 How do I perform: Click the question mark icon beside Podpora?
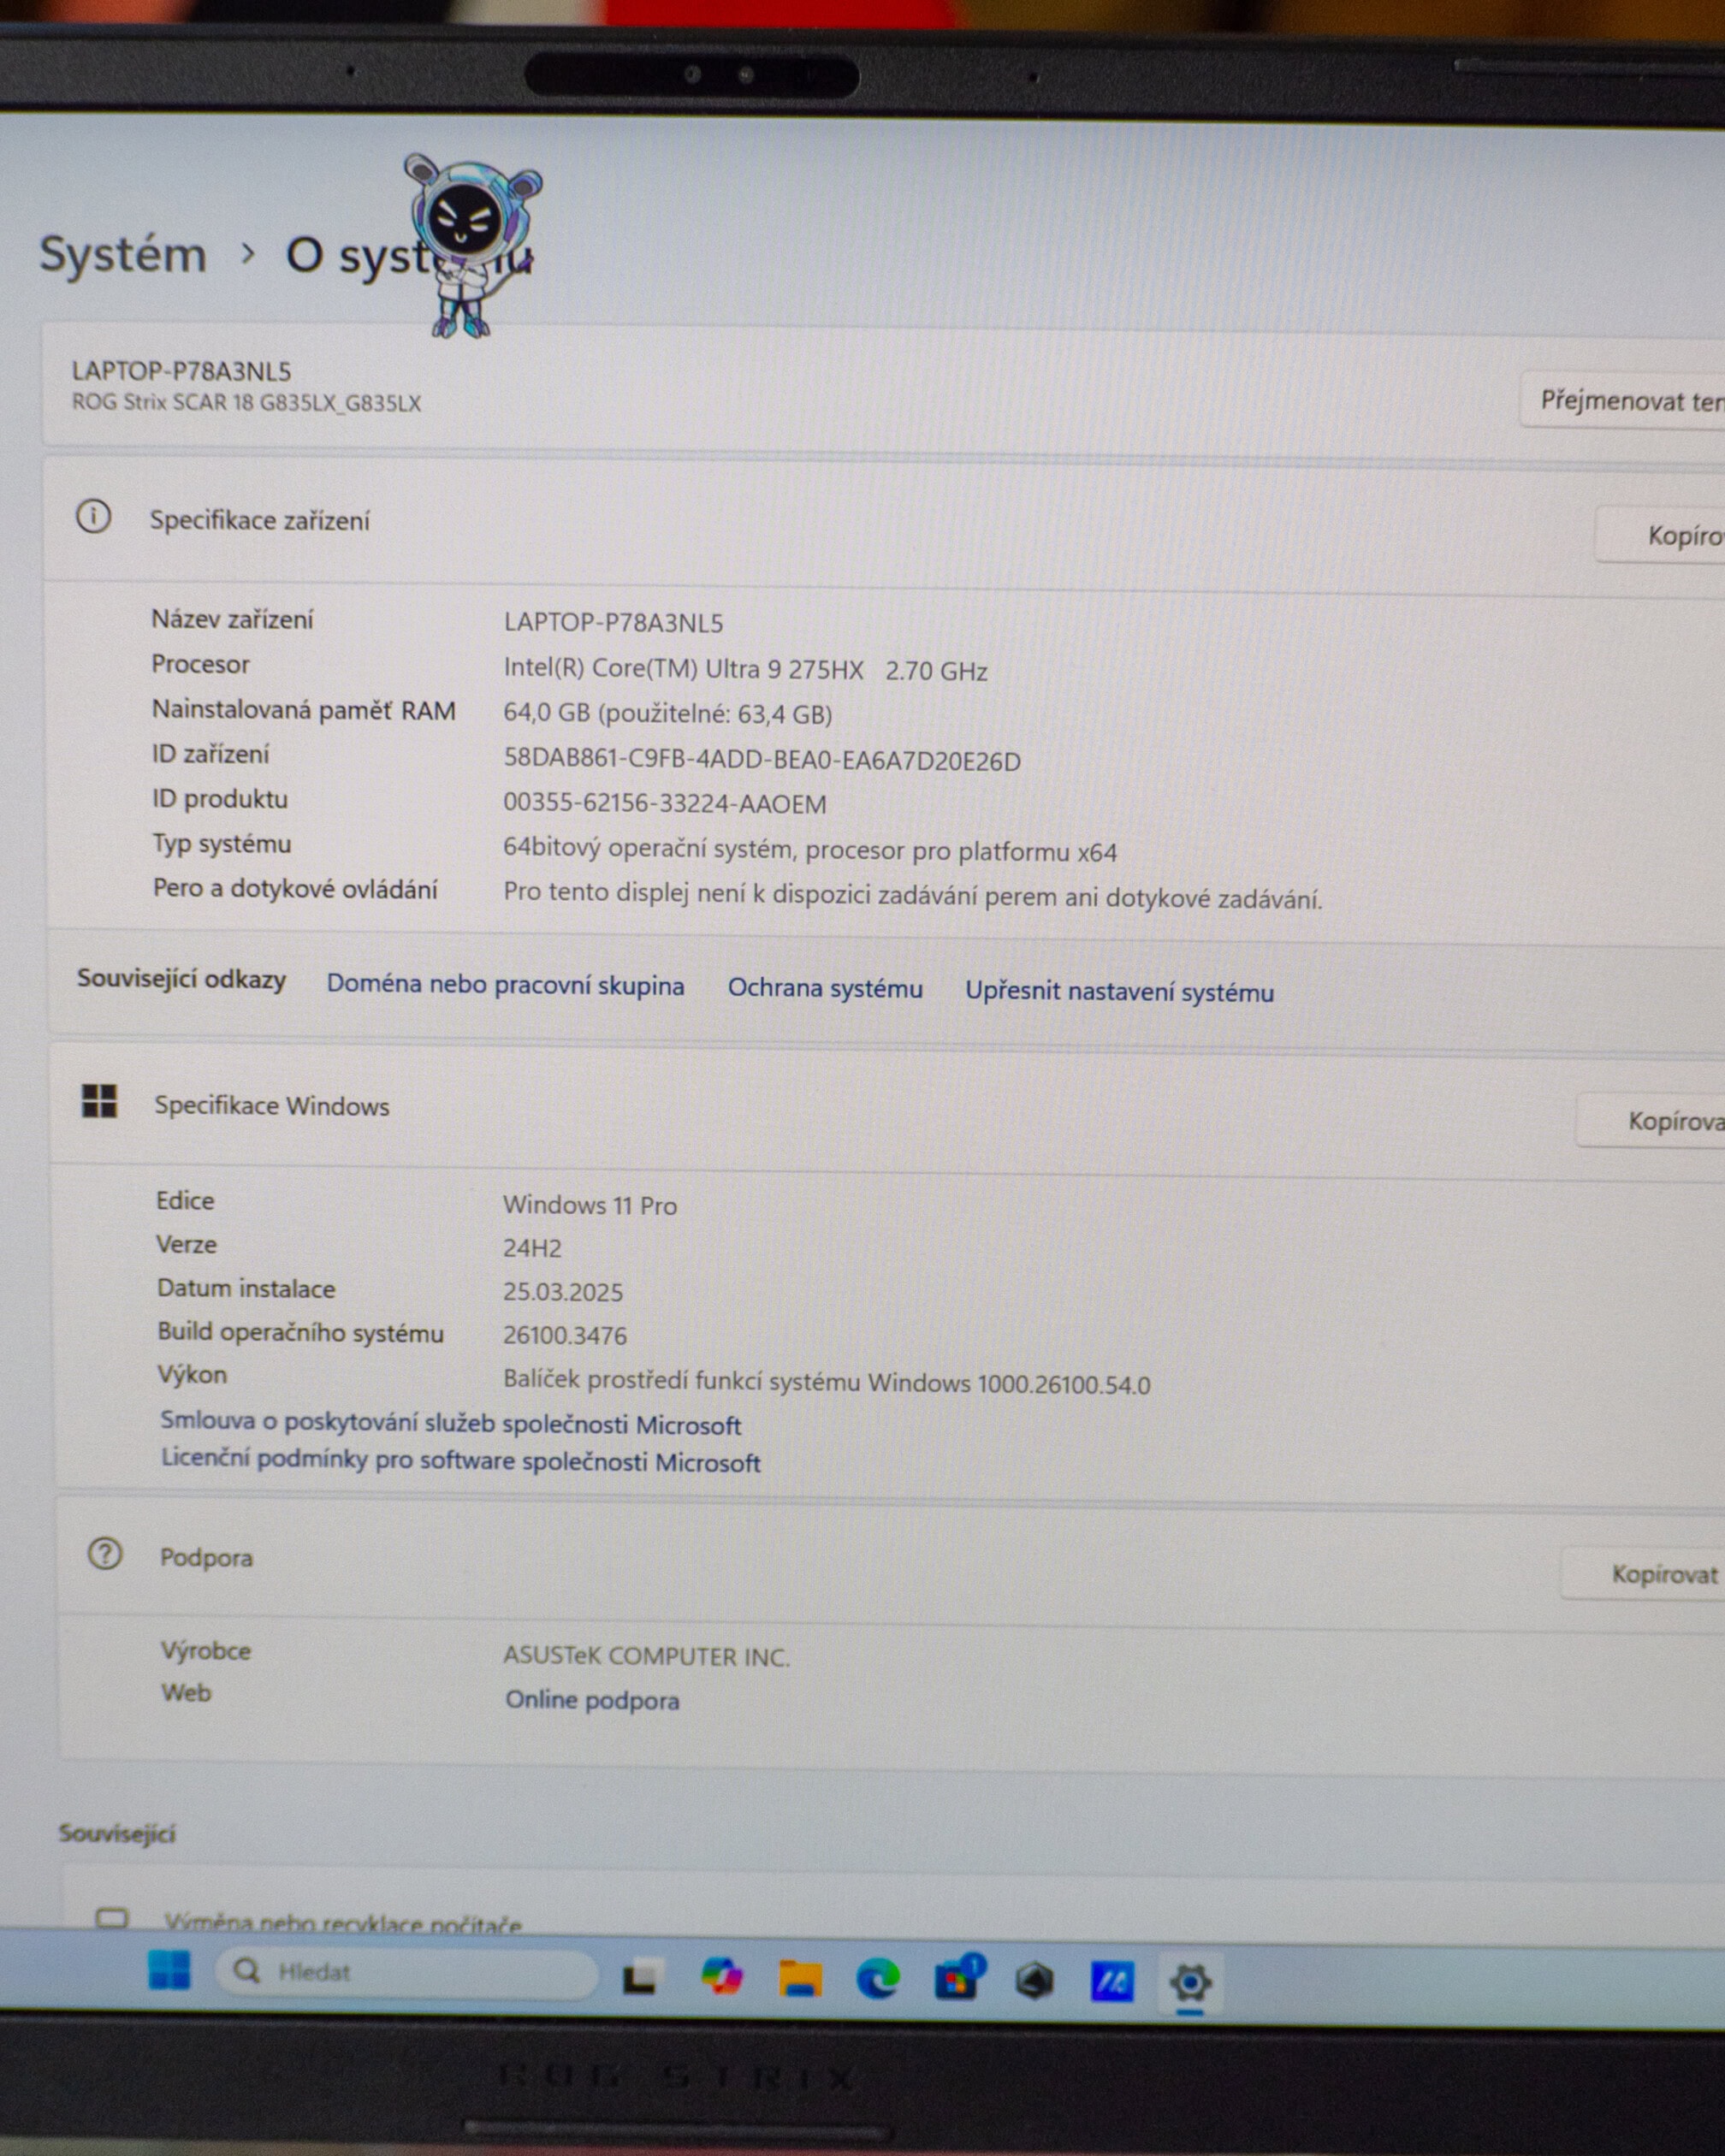tap(105, 1553)
